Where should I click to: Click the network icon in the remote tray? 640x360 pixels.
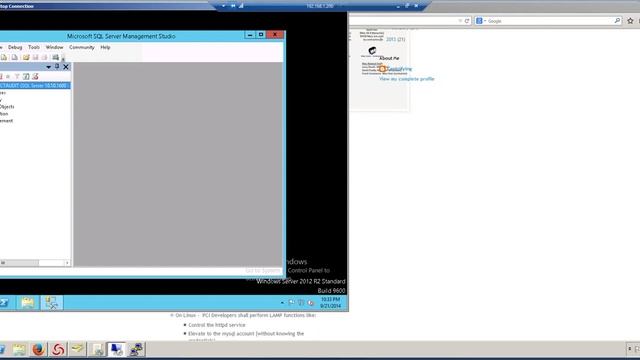pos(301,302)
